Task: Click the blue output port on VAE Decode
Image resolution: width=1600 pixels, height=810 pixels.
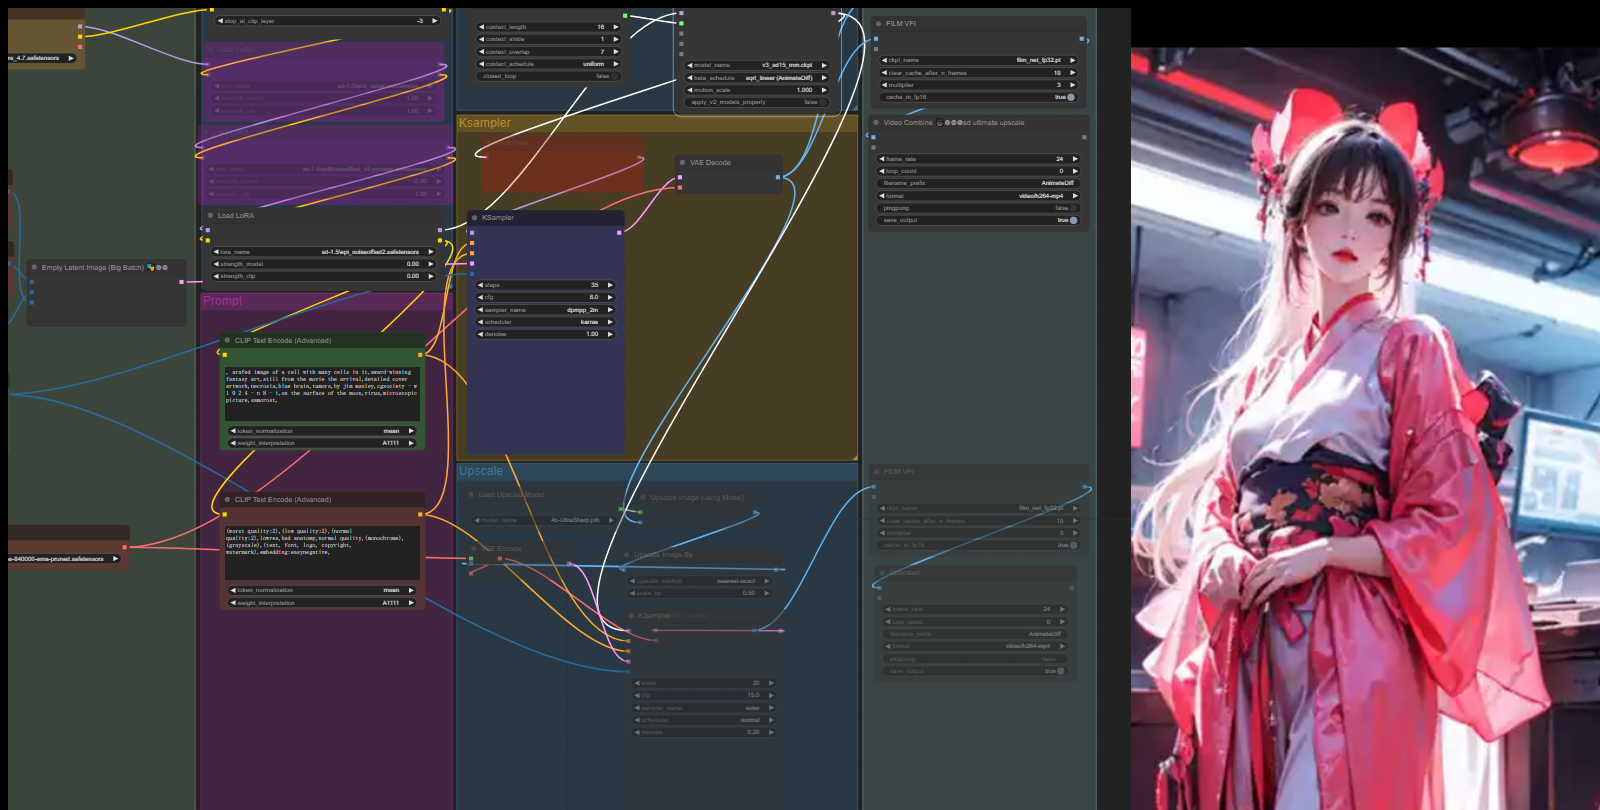Action: tap(778, 177)
